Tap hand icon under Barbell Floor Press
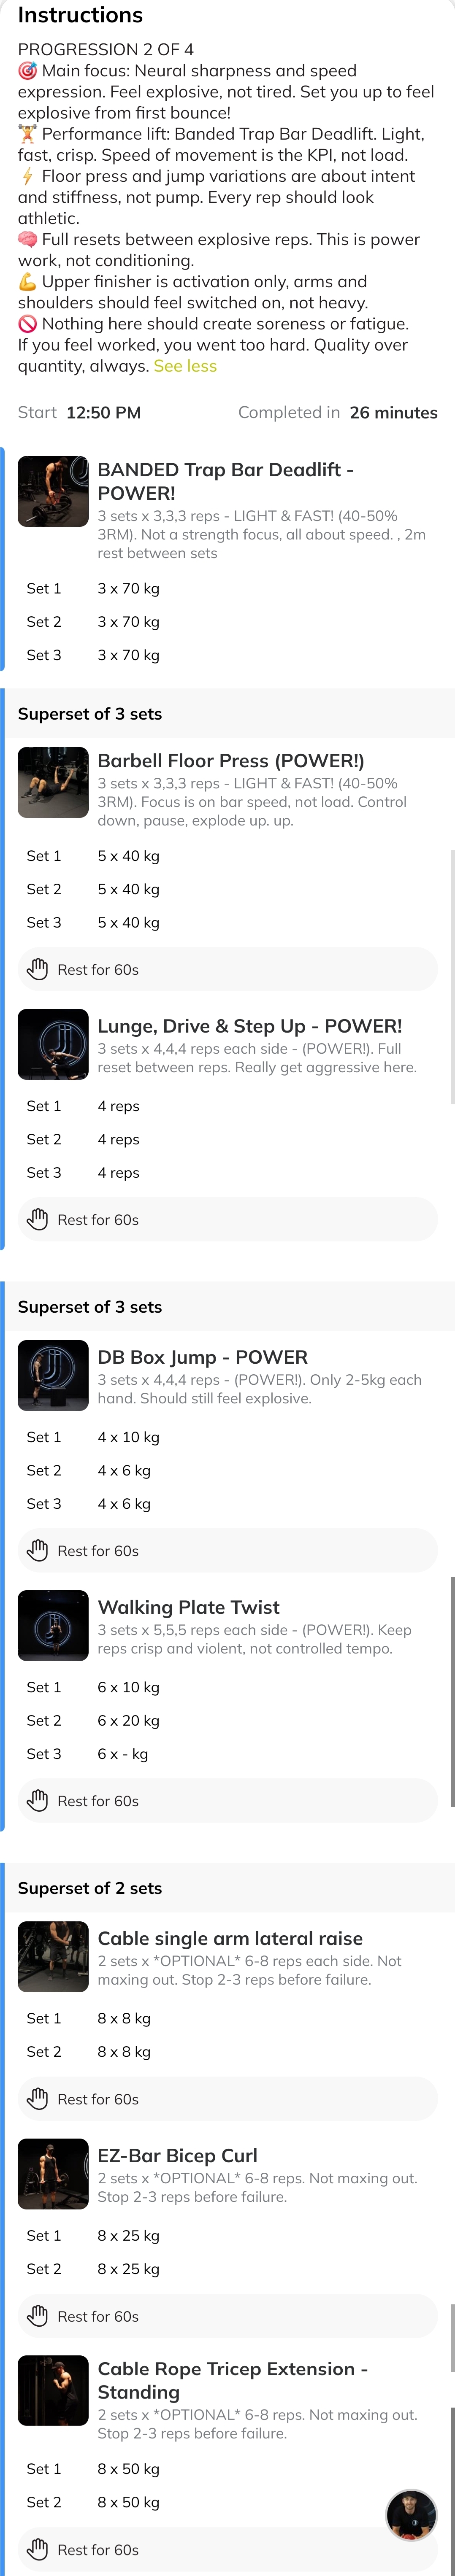The width and height of the screenshot is (455, 2576). pos(38,969)
